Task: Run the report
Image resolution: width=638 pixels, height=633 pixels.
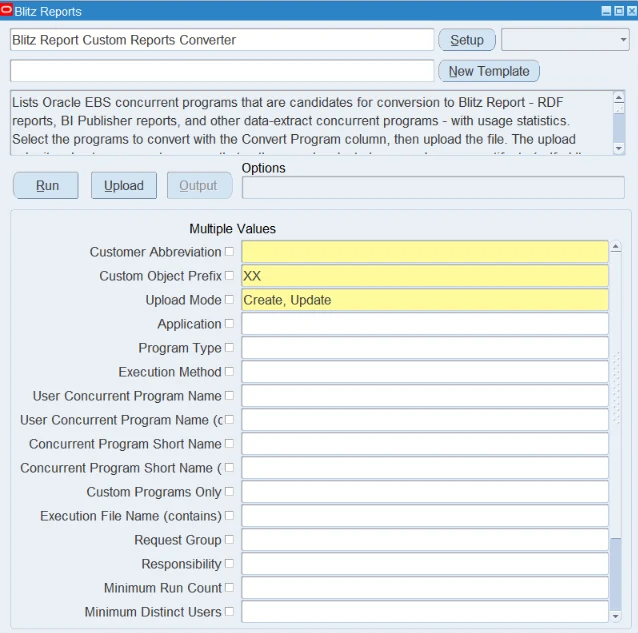Action: (x=46, y=186)
